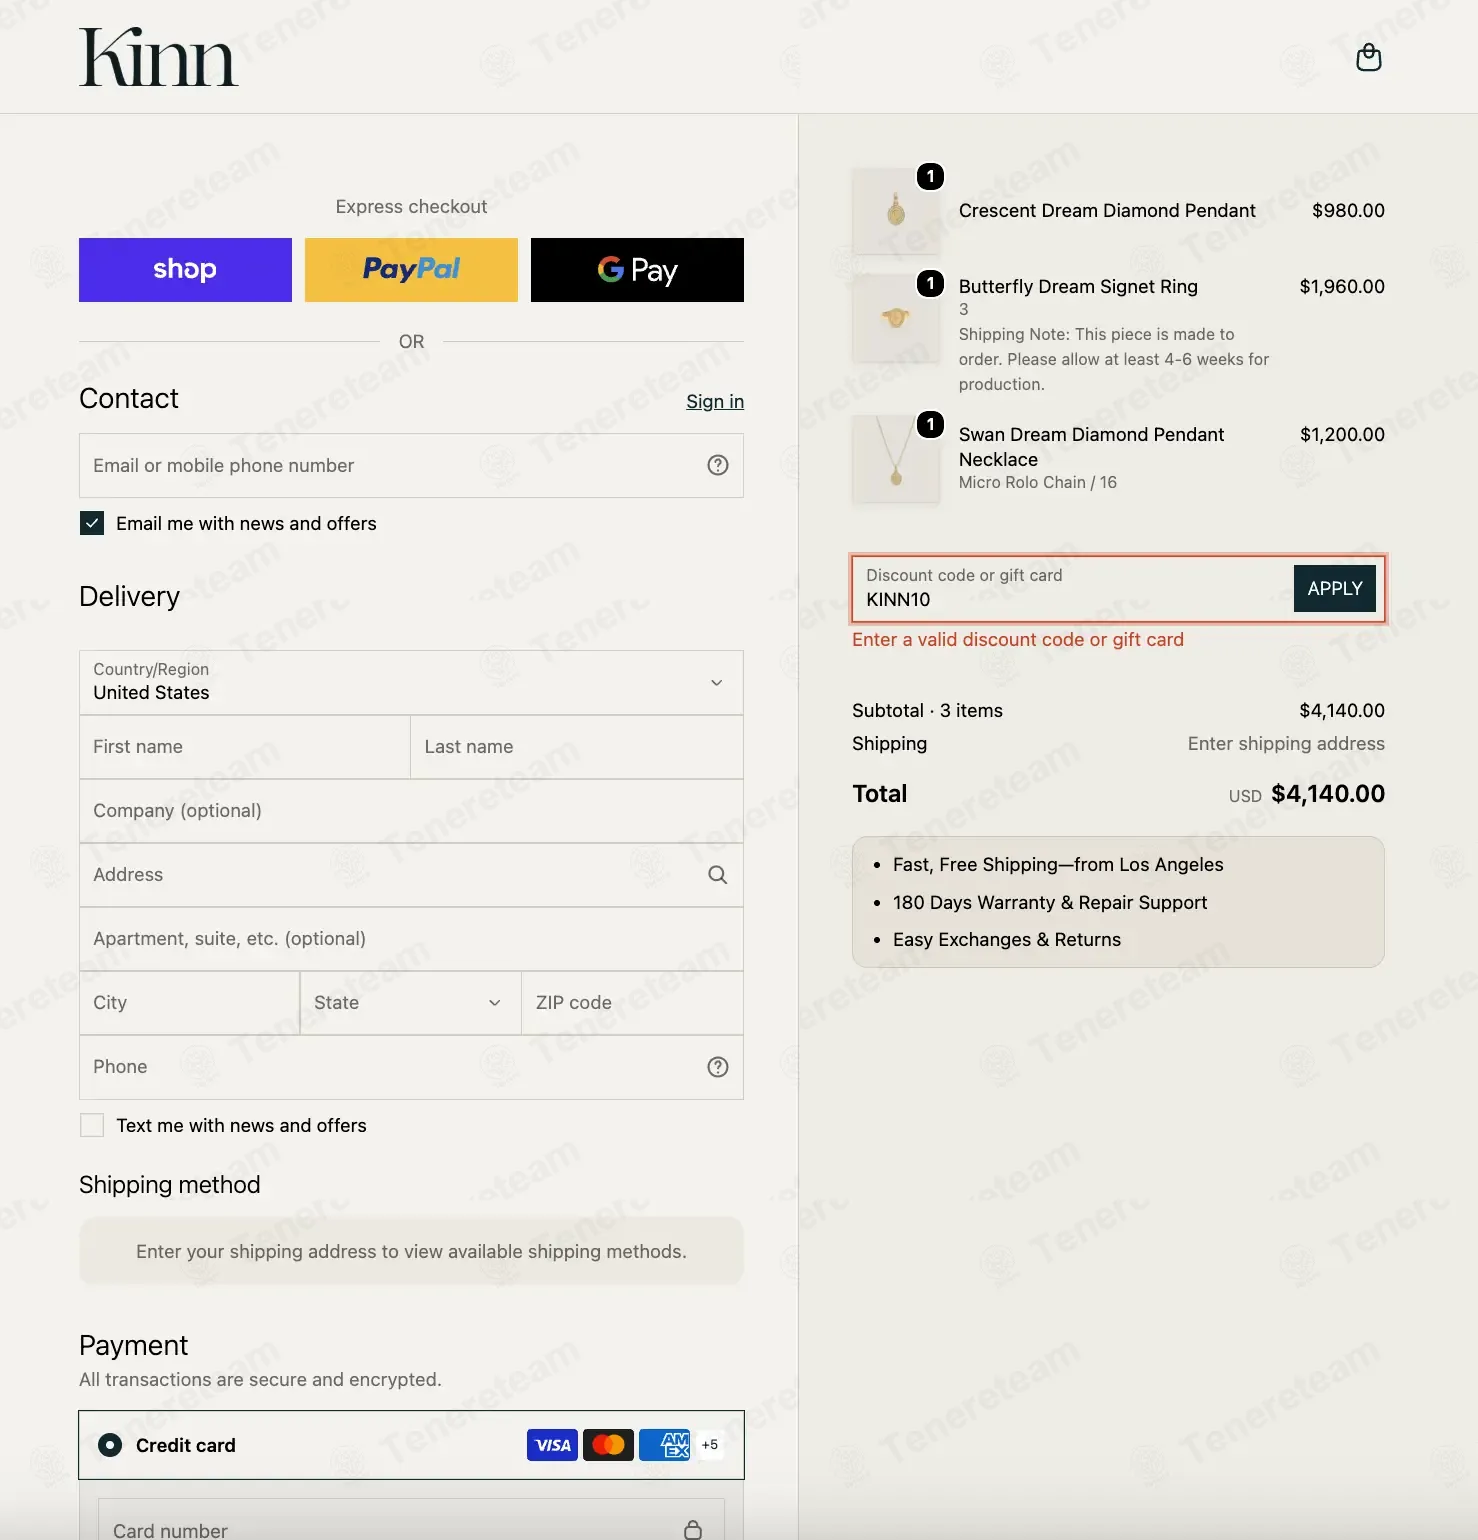1478x1540 pixels.
Task: Click the Crescent Dream Diamond Pendant thumbnail
Action: (896, 211)
